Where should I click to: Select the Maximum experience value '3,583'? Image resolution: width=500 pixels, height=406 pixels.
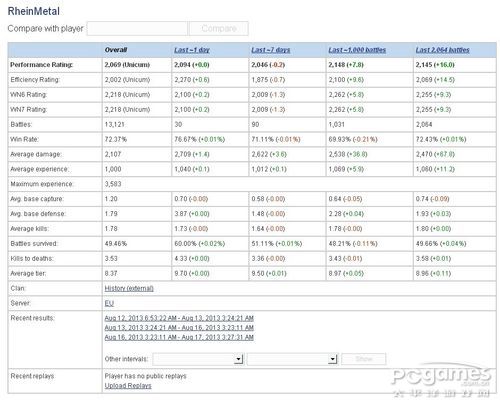[x=113, y=184]
